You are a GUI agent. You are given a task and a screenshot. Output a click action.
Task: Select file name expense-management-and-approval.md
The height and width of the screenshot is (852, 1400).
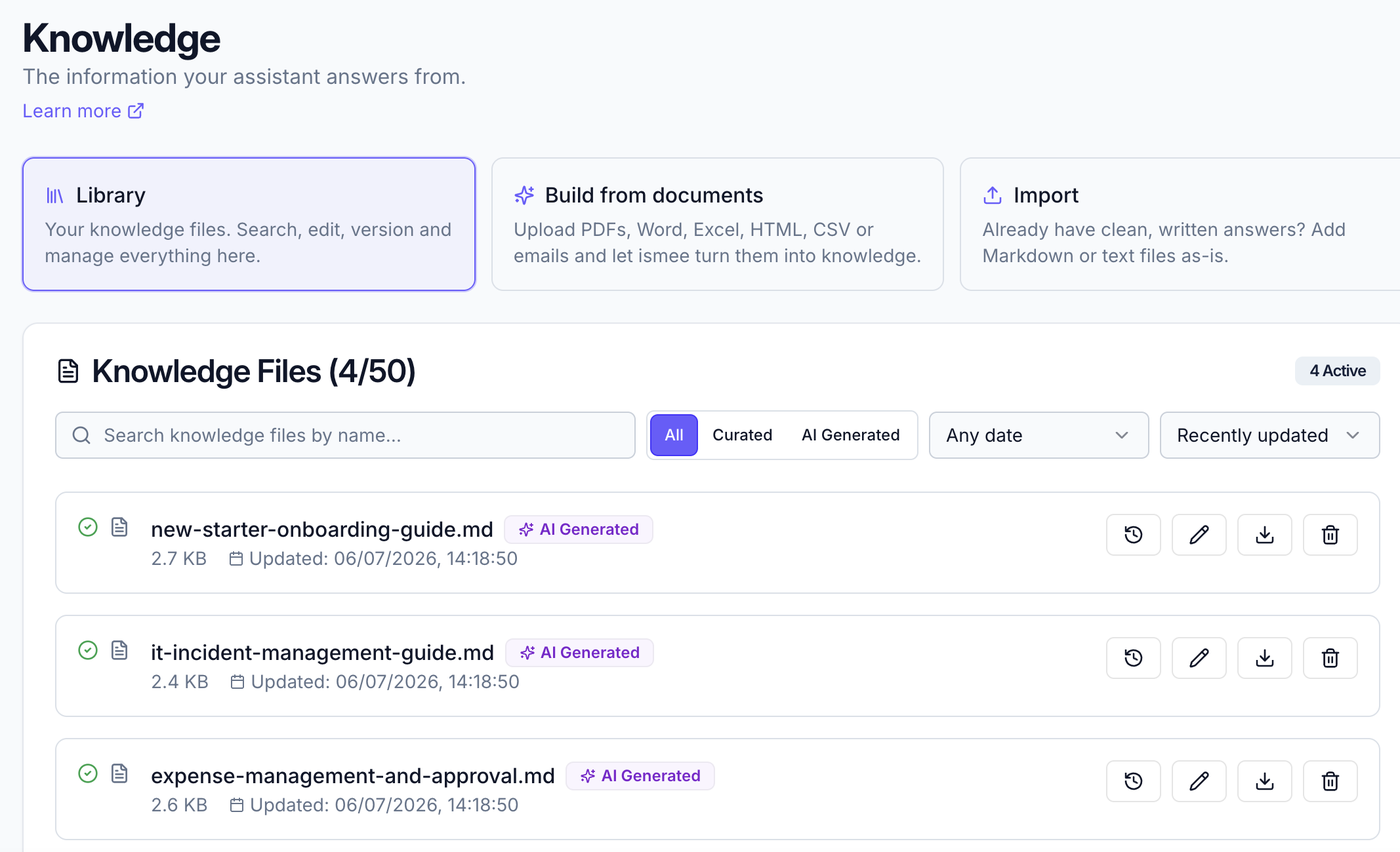(x=353, y=776)
